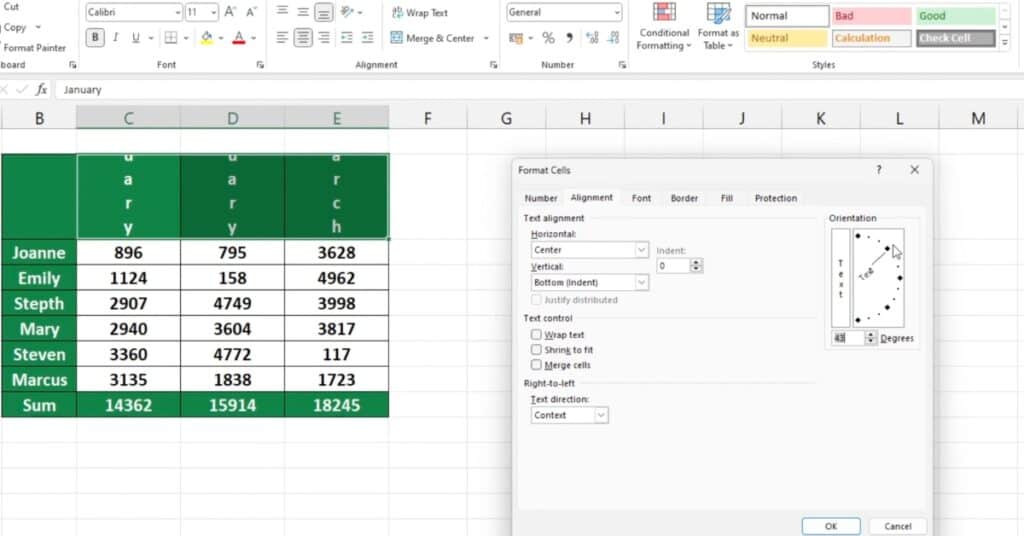Open Font group dialog launcher

pos(260,65)
